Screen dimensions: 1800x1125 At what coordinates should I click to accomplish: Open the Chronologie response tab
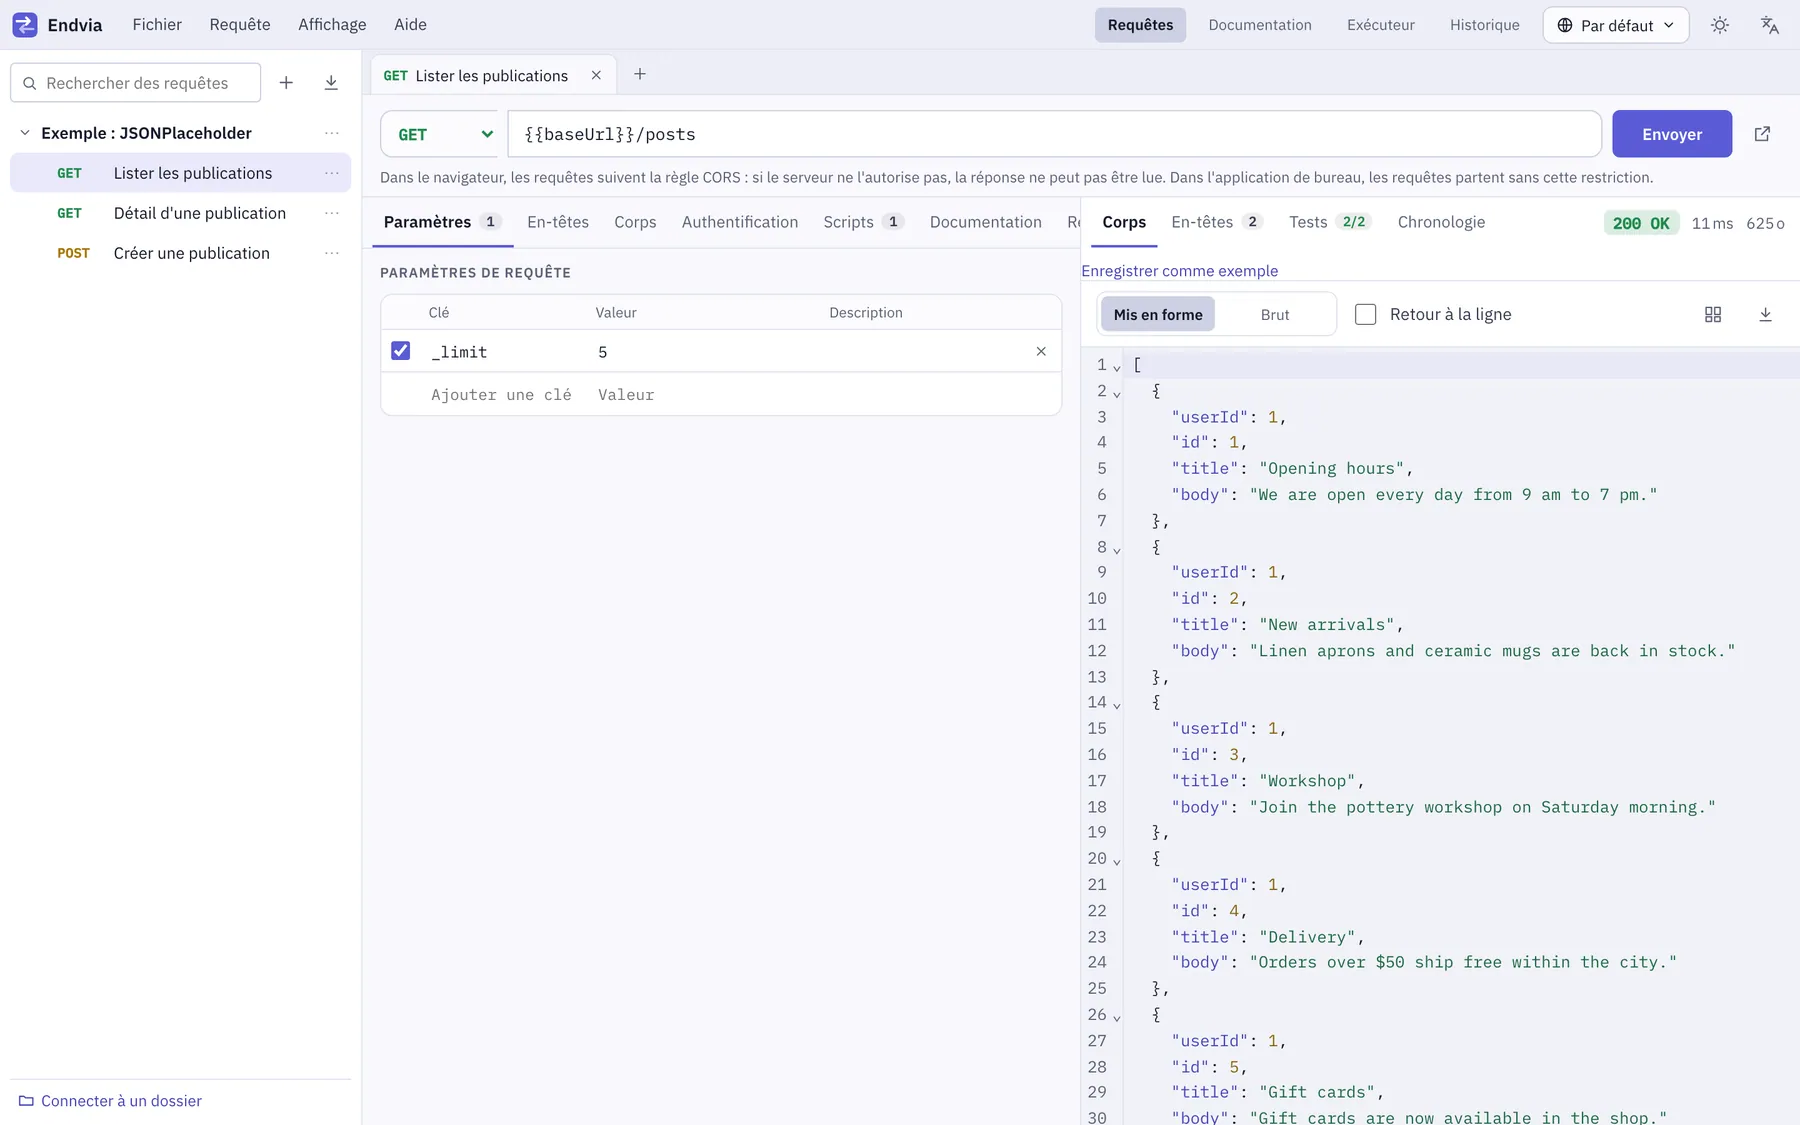click(1441, 222)
